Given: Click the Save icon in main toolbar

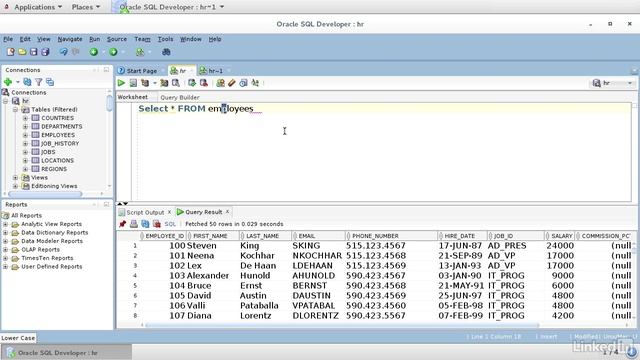Looking at the screenshot, I should pyautogui.click(x=33, y=52).
